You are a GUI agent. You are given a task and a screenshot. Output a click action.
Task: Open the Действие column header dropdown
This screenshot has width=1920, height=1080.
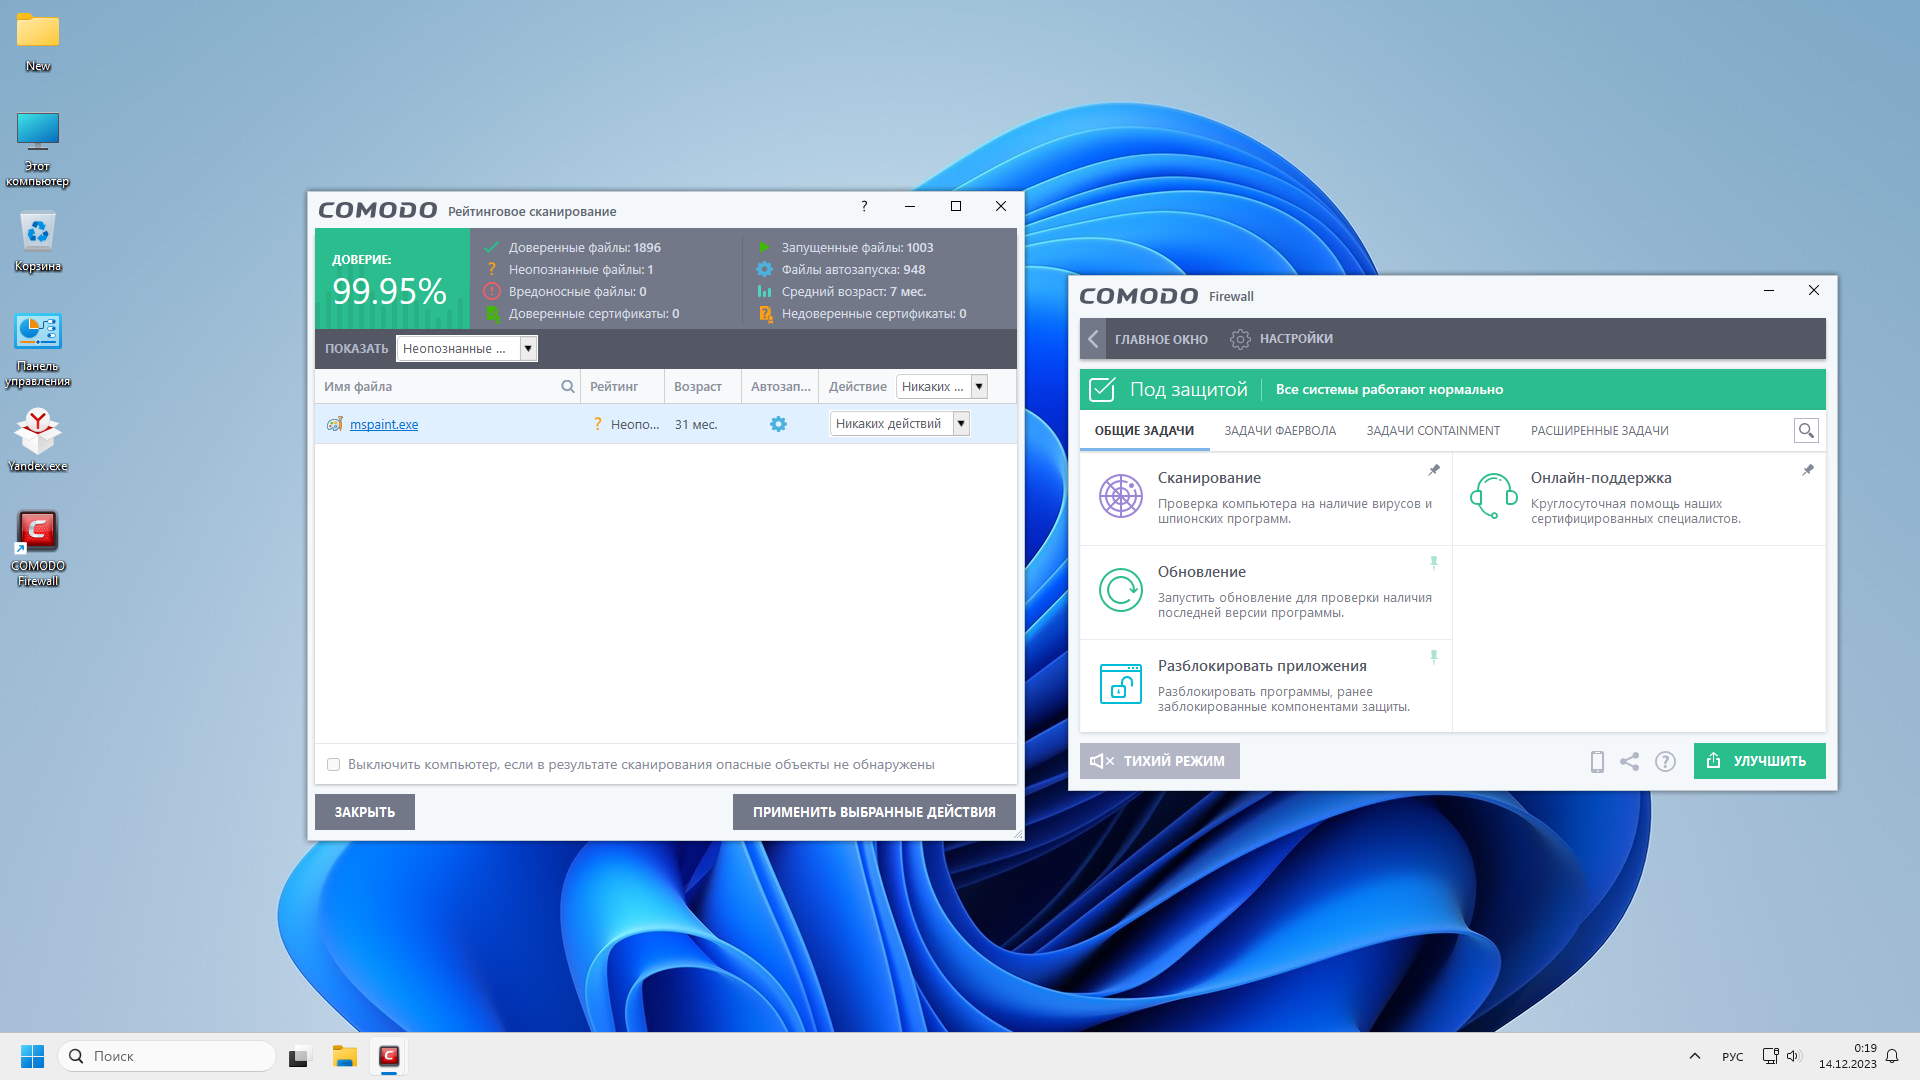pos(980,387)
